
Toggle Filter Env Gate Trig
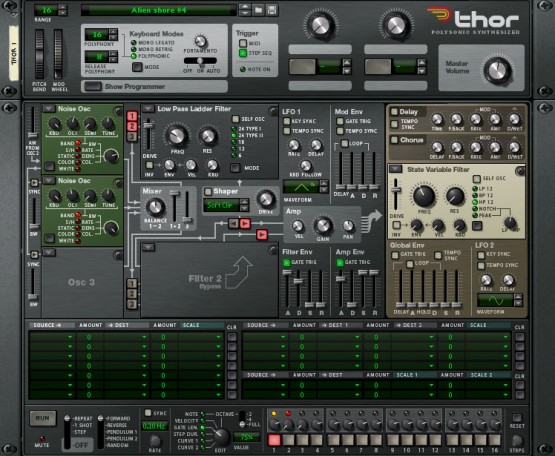point(286,262)
